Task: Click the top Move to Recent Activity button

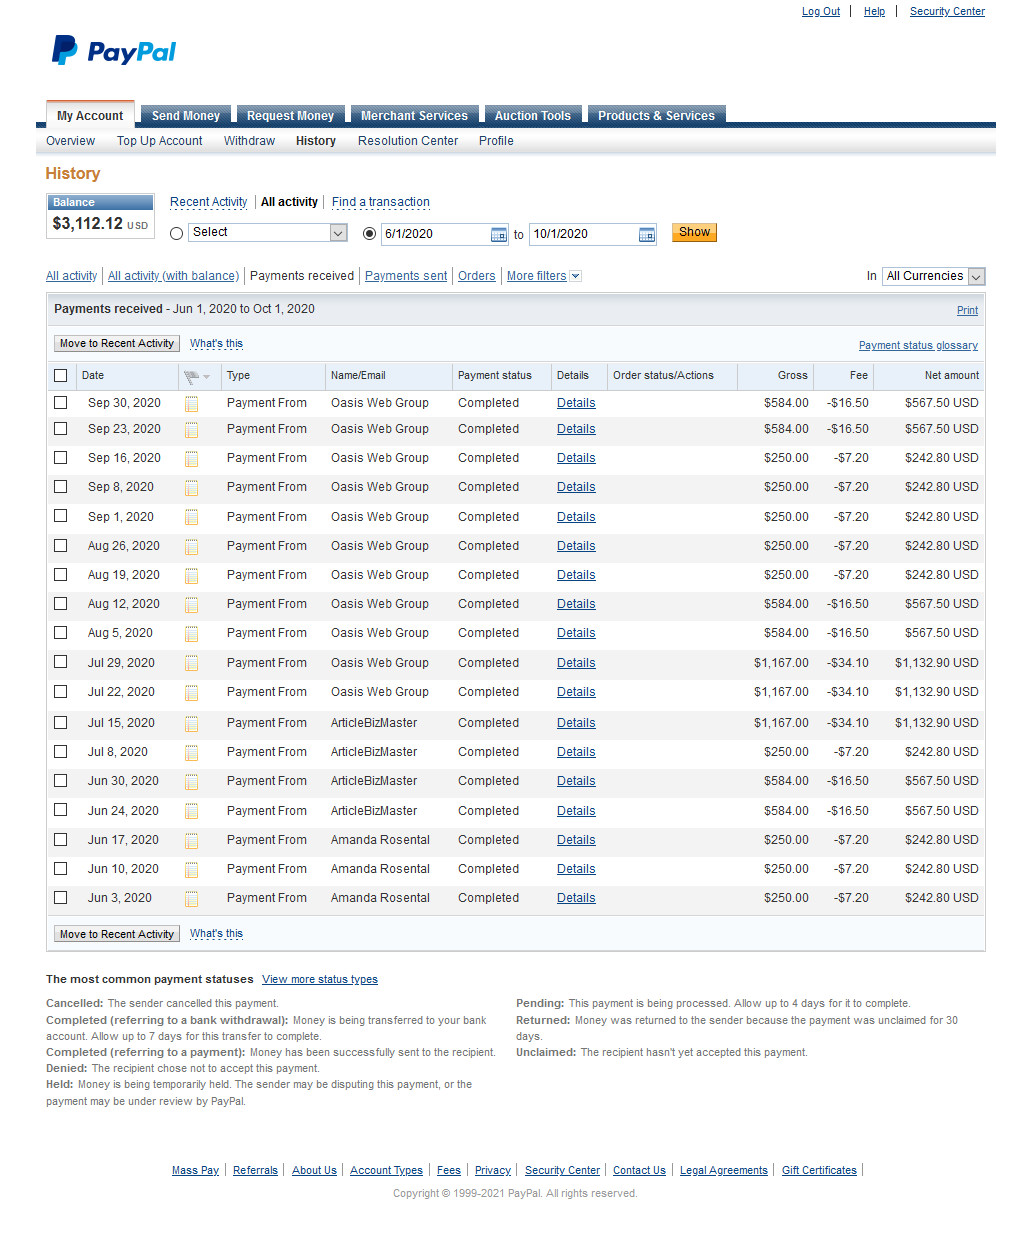Action: coord(117,344)
